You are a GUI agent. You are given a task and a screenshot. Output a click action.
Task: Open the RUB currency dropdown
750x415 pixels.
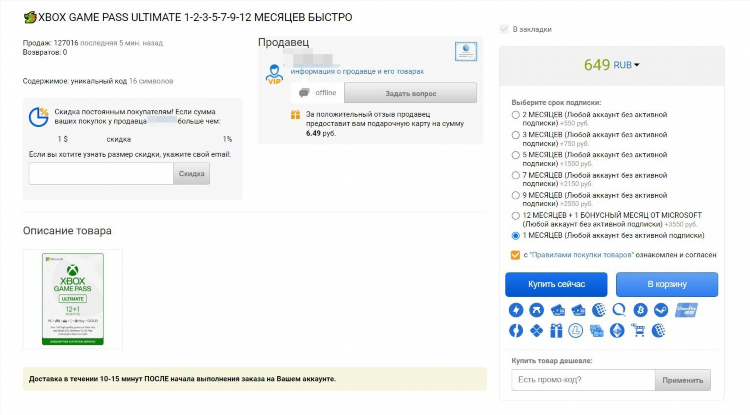click(626, 65)
